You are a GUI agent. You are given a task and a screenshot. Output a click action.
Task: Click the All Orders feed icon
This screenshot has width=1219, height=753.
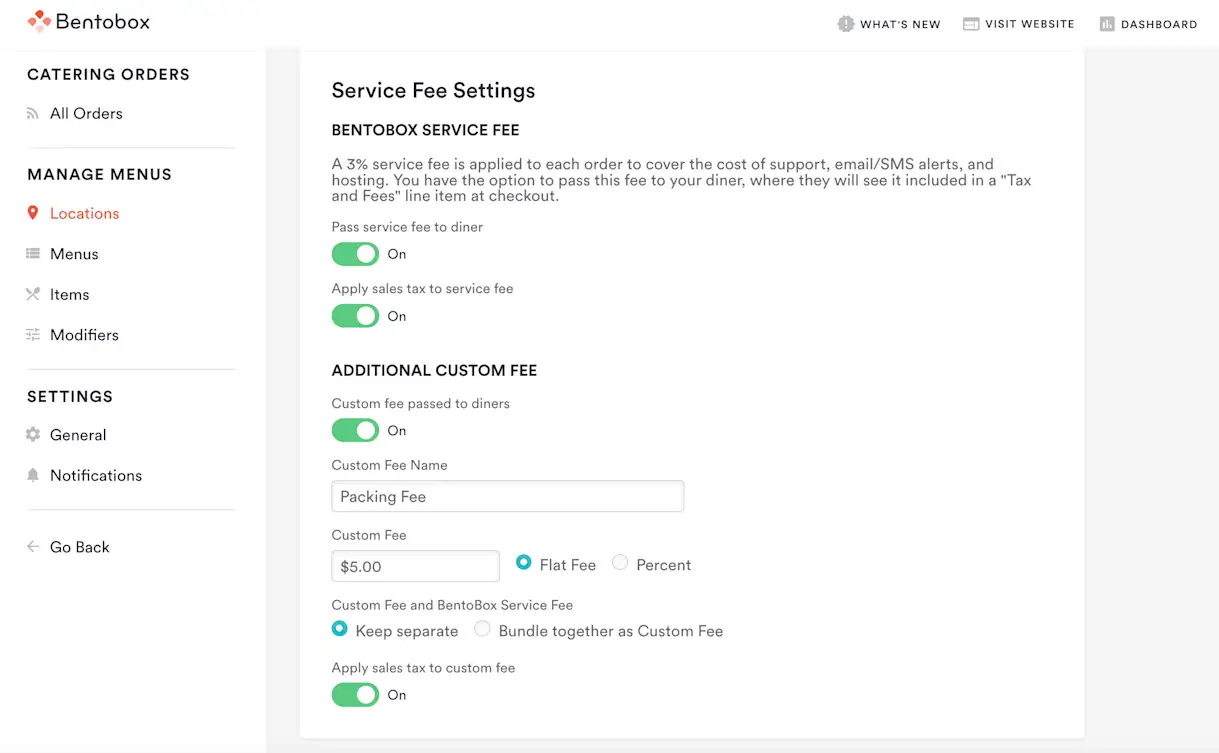33,114
